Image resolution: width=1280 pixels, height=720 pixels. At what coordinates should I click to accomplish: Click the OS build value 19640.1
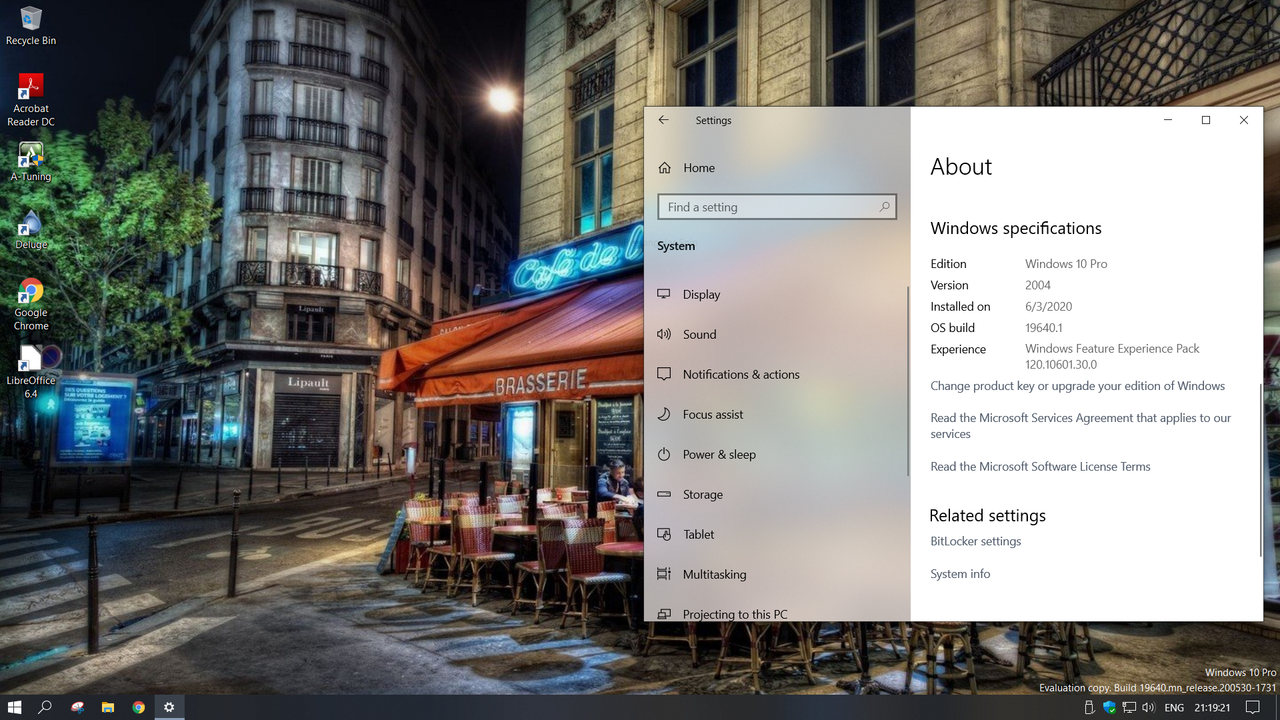point(1043,328)
